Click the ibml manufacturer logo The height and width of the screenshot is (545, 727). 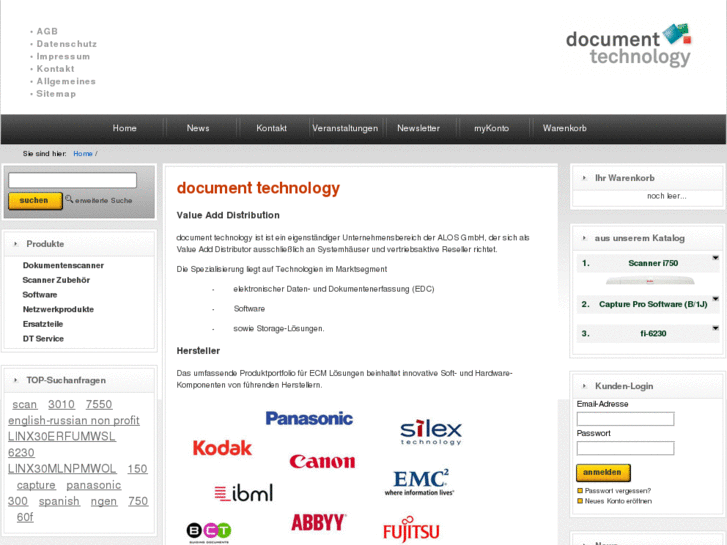coord(244,493)
